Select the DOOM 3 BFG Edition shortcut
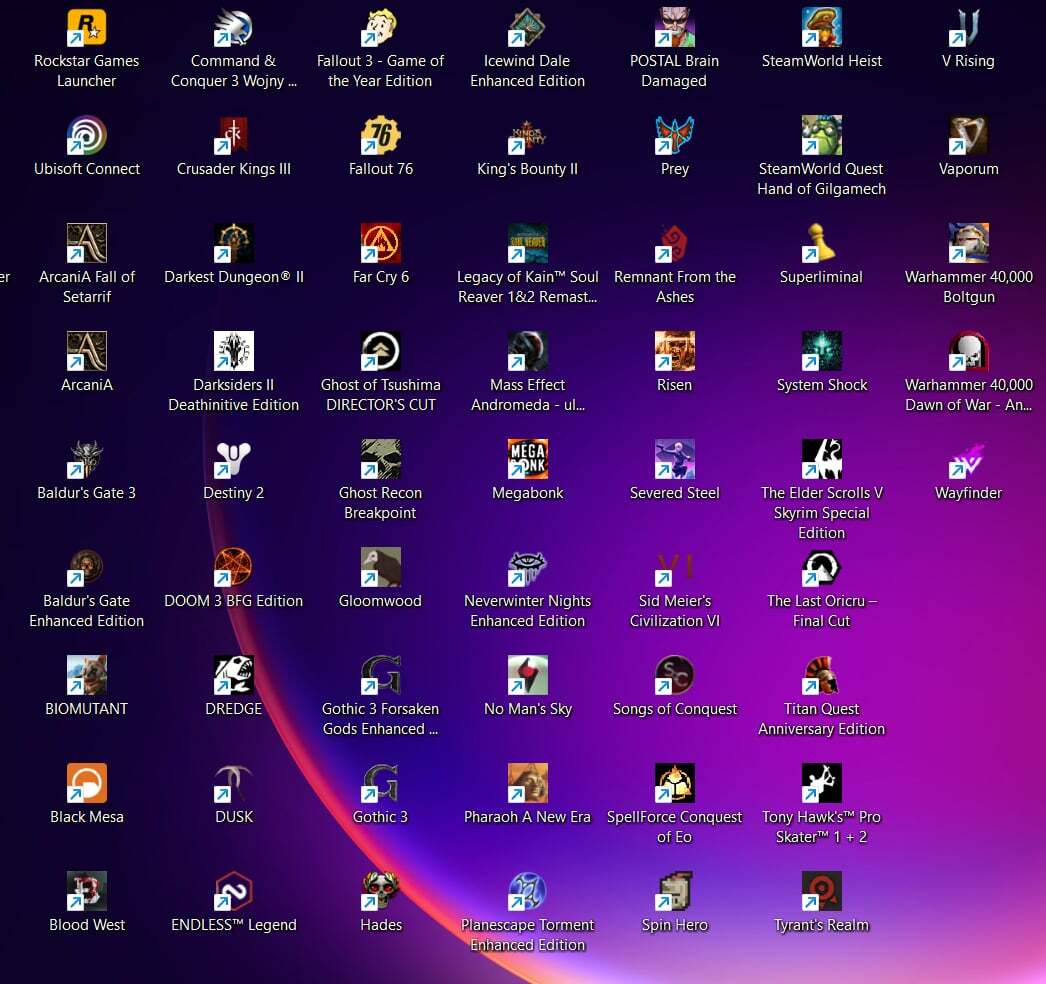The height and width of the screenshot is (984, 1046). point(234,568)
